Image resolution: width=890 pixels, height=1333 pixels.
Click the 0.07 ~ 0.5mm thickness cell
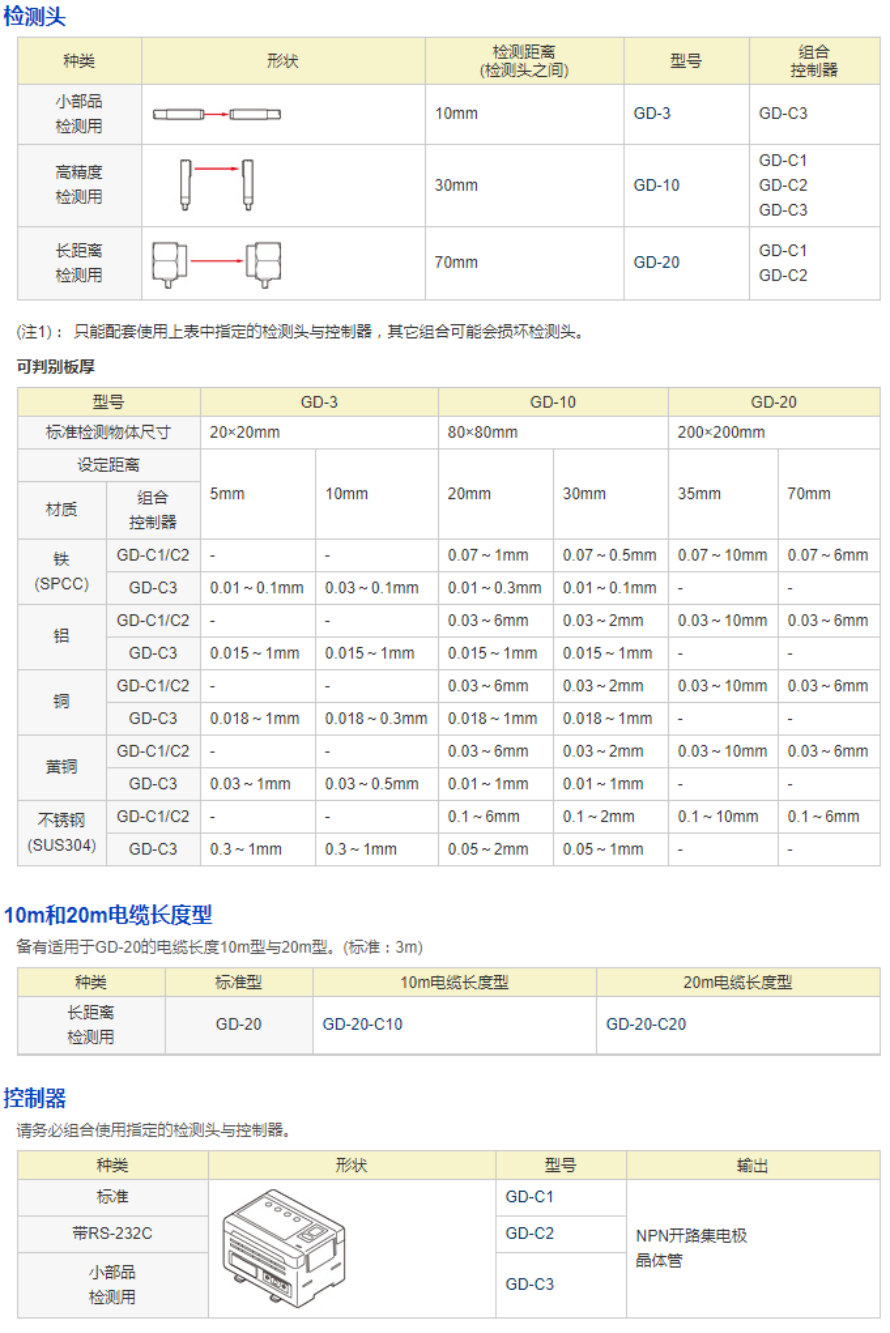[609, 555]
